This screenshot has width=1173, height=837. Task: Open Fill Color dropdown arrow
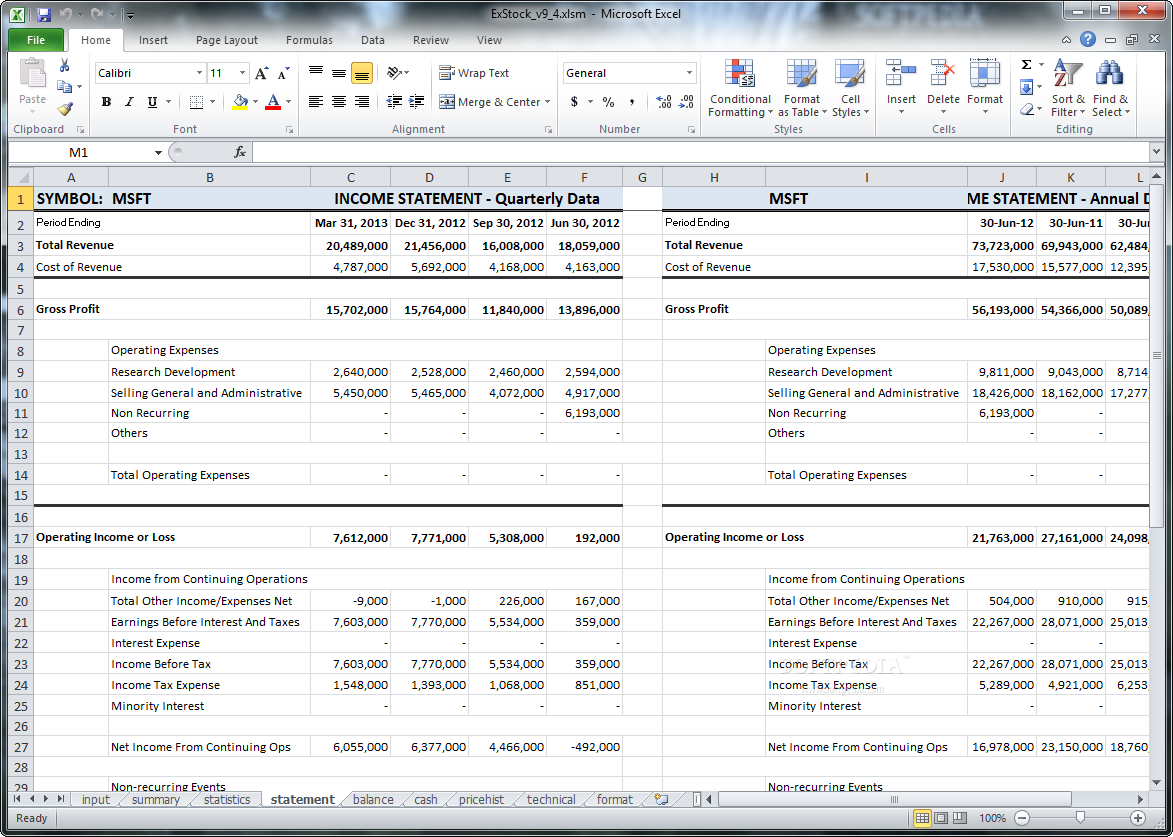pos(255,102)
